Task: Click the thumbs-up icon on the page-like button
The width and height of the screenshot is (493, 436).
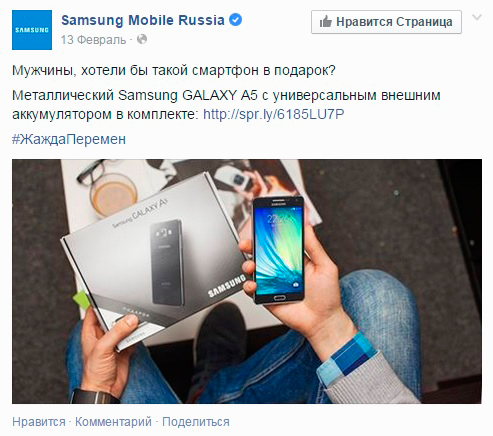Action: click(x=326, y=22)
